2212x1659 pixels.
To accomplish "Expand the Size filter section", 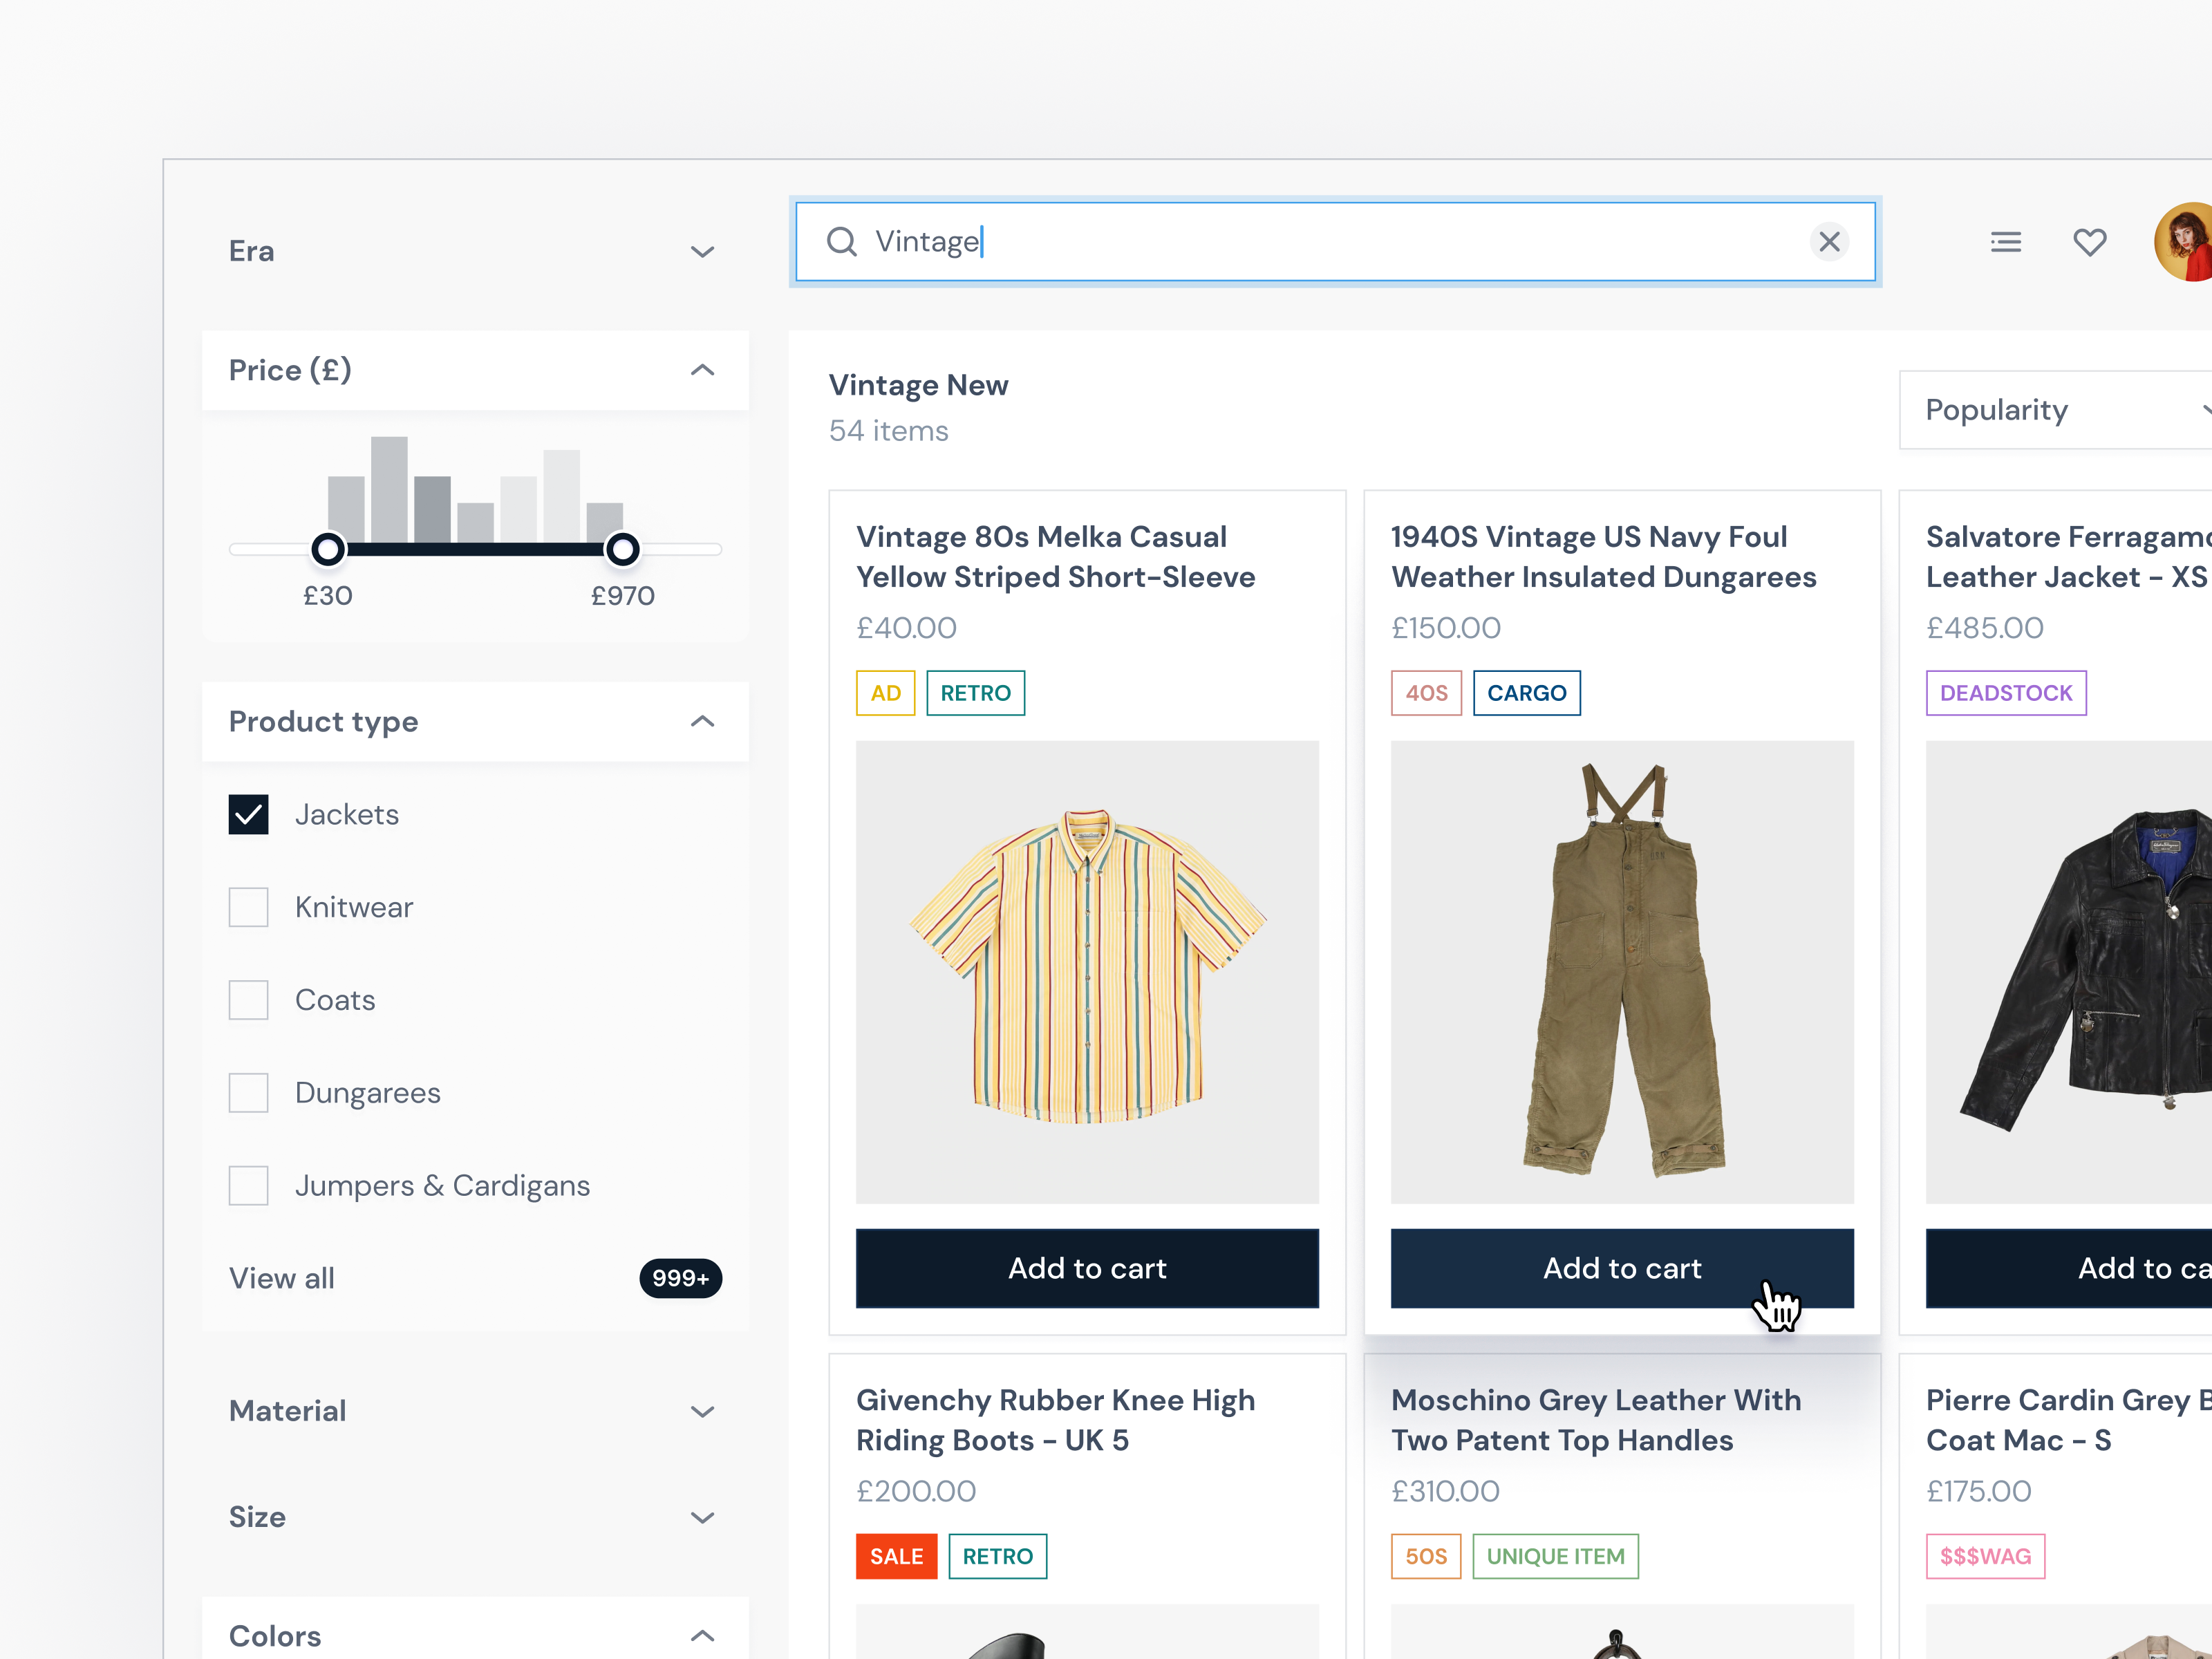I will click(475, 1517).
